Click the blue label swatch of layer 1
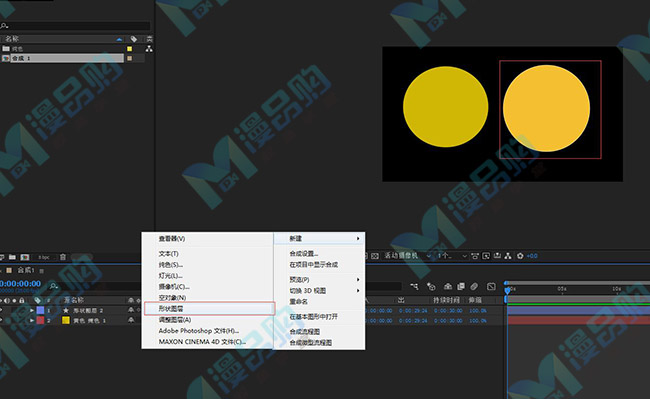The width and height of the screenshot is (650, 399). coord(40,310)
